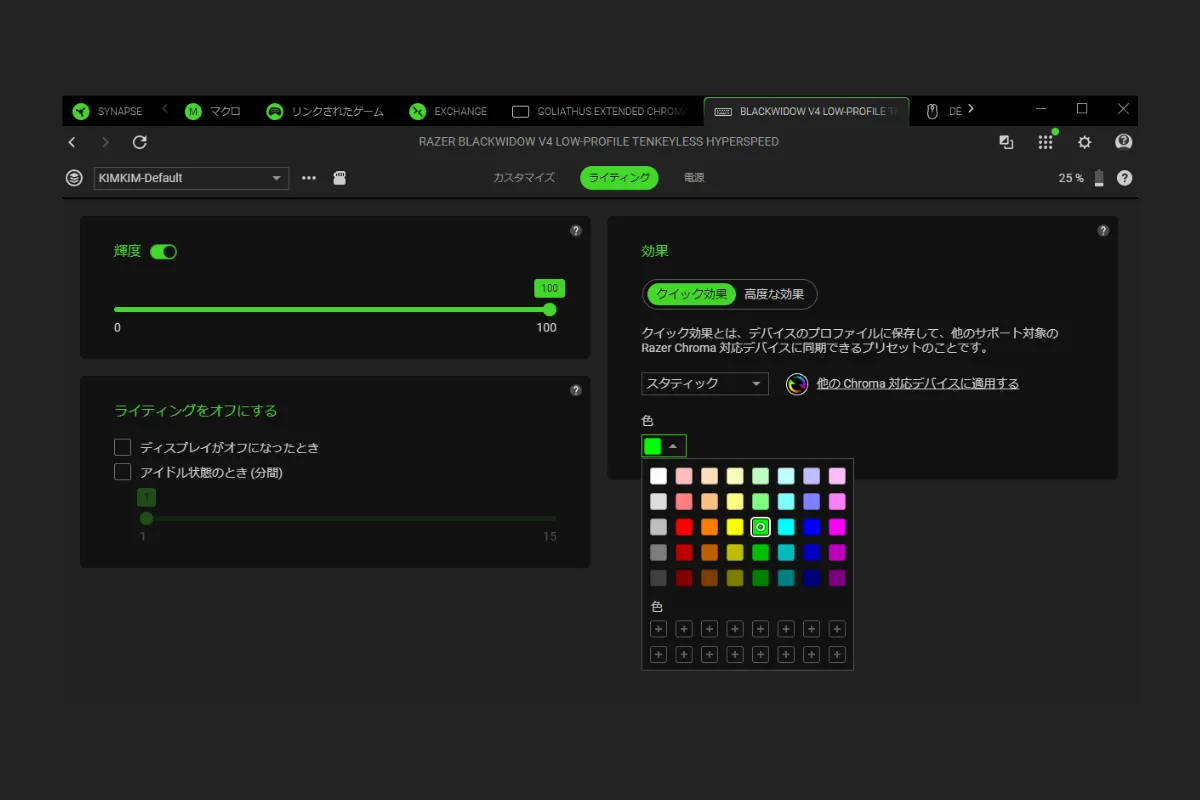Pick the white color swatch
1200x800 pixels.
coord(658,476)
